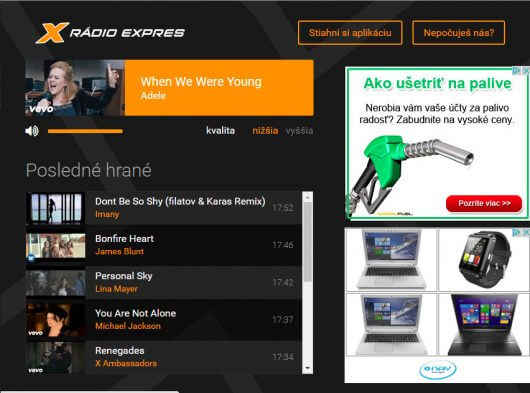Click Pozrite viac red button
Screen dimensions: 530x393
484,203
